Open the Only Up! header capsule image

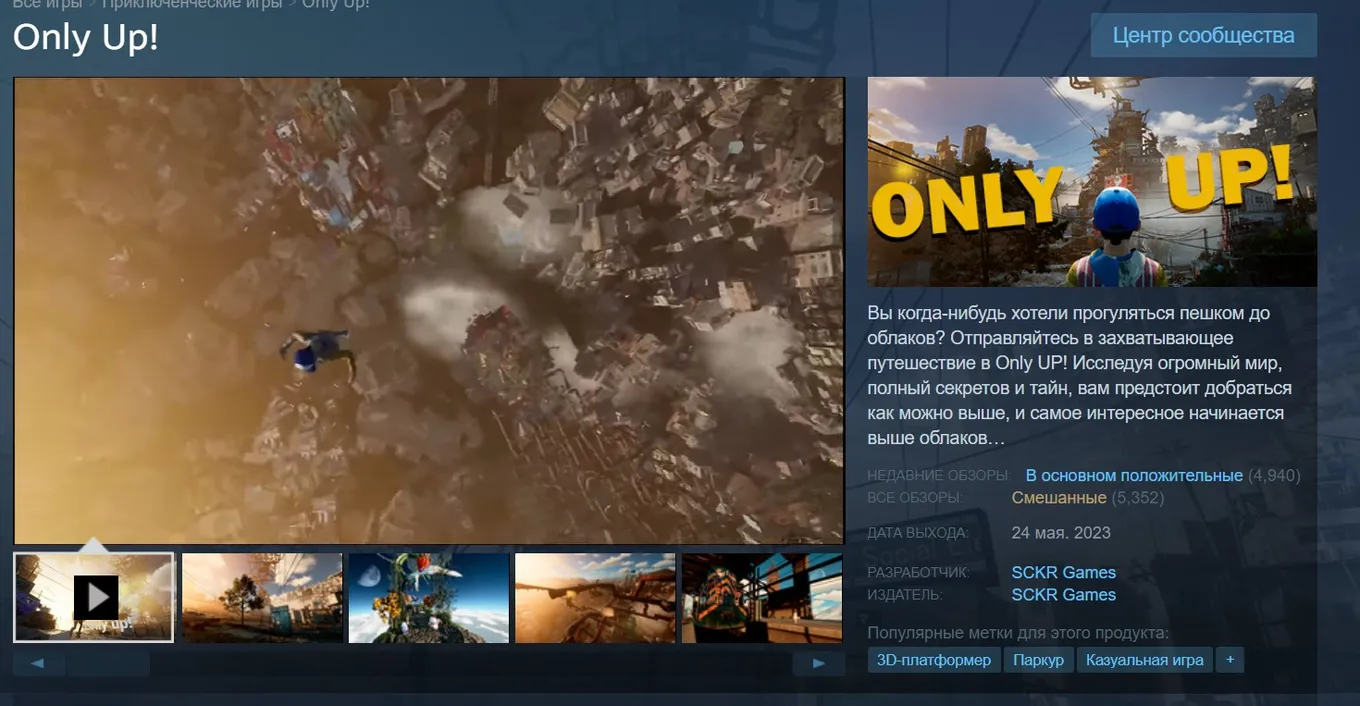1092,182
